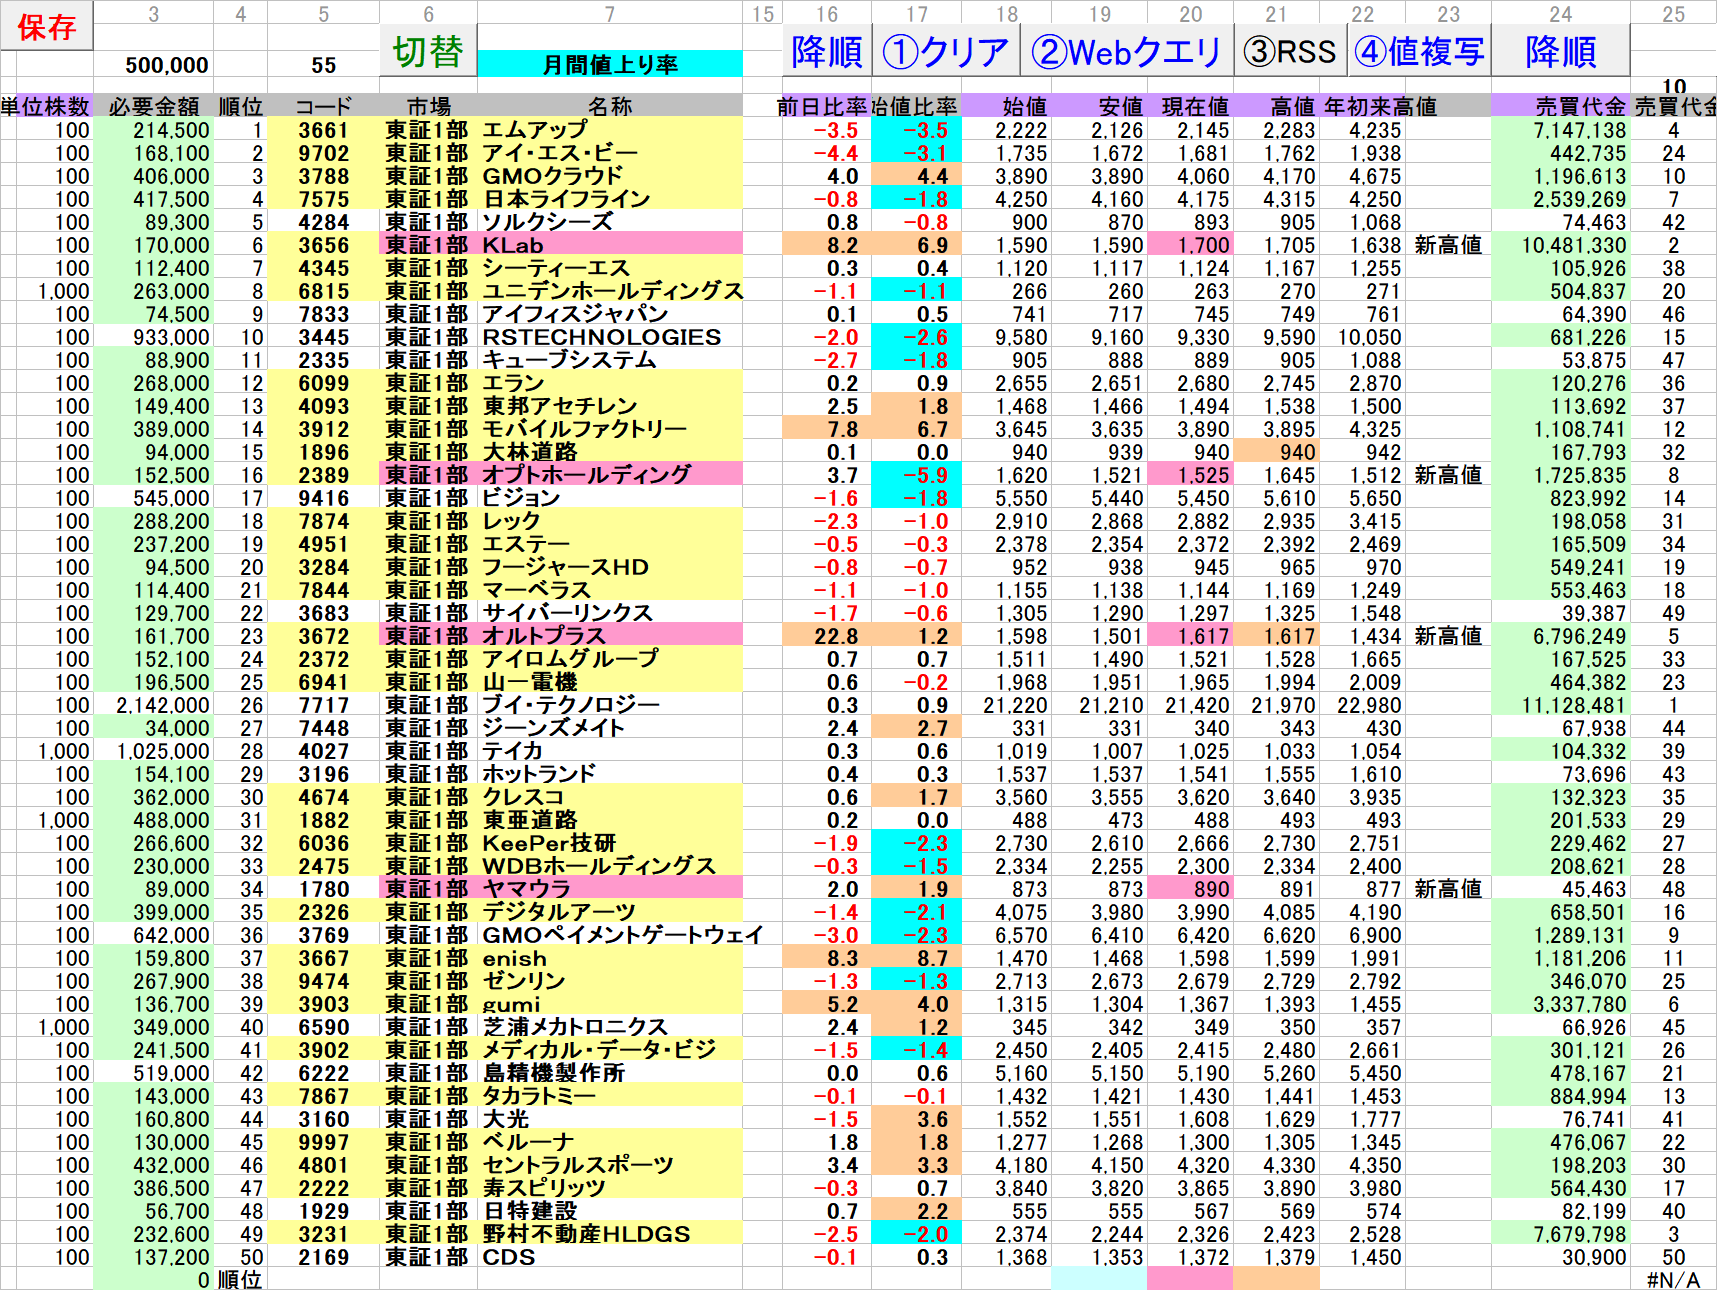This screenshot has height=1290, width=1717.
Task: Select the 島精機製作所 name cell
Action: (610, 1073)
